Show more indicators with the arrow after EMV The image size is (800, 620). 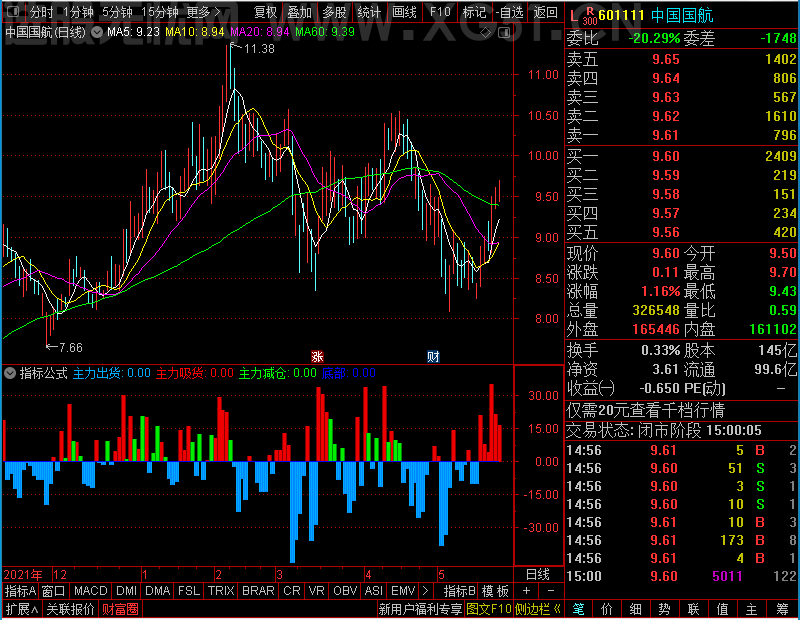[x=425, y=591]
